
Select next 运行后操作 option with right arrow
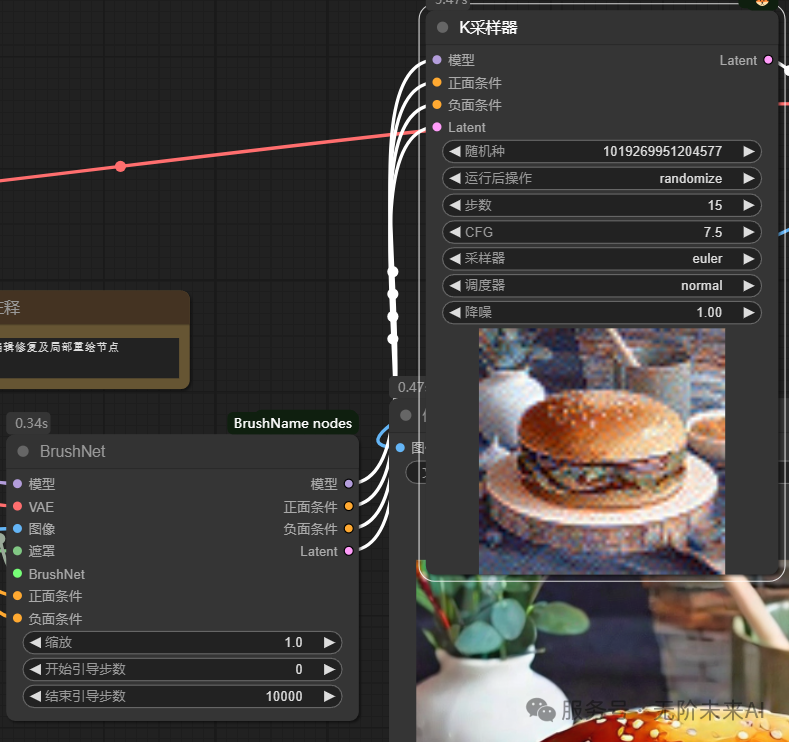tap(749, 178)
